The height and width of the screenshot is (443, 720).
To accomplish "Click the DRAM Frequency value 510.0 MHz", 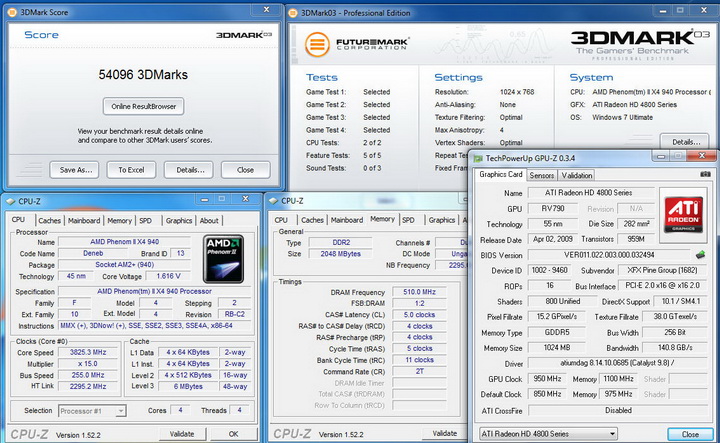I will tap(419, 292).
